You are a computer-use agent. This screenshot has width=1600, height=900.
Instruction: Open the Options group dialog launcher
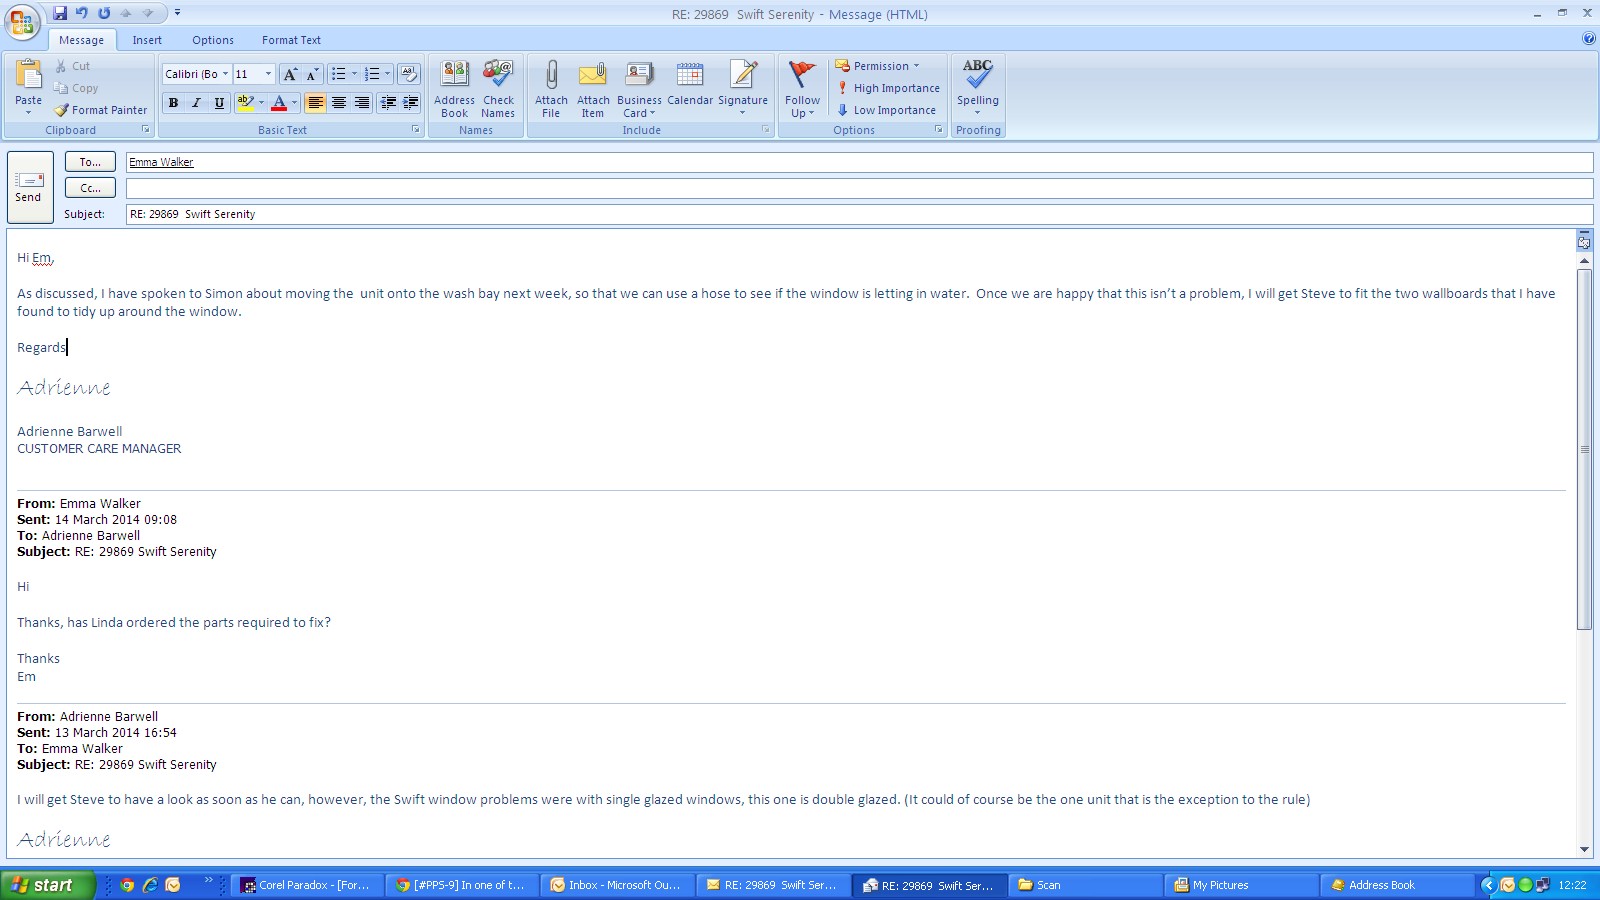point(939,130)
